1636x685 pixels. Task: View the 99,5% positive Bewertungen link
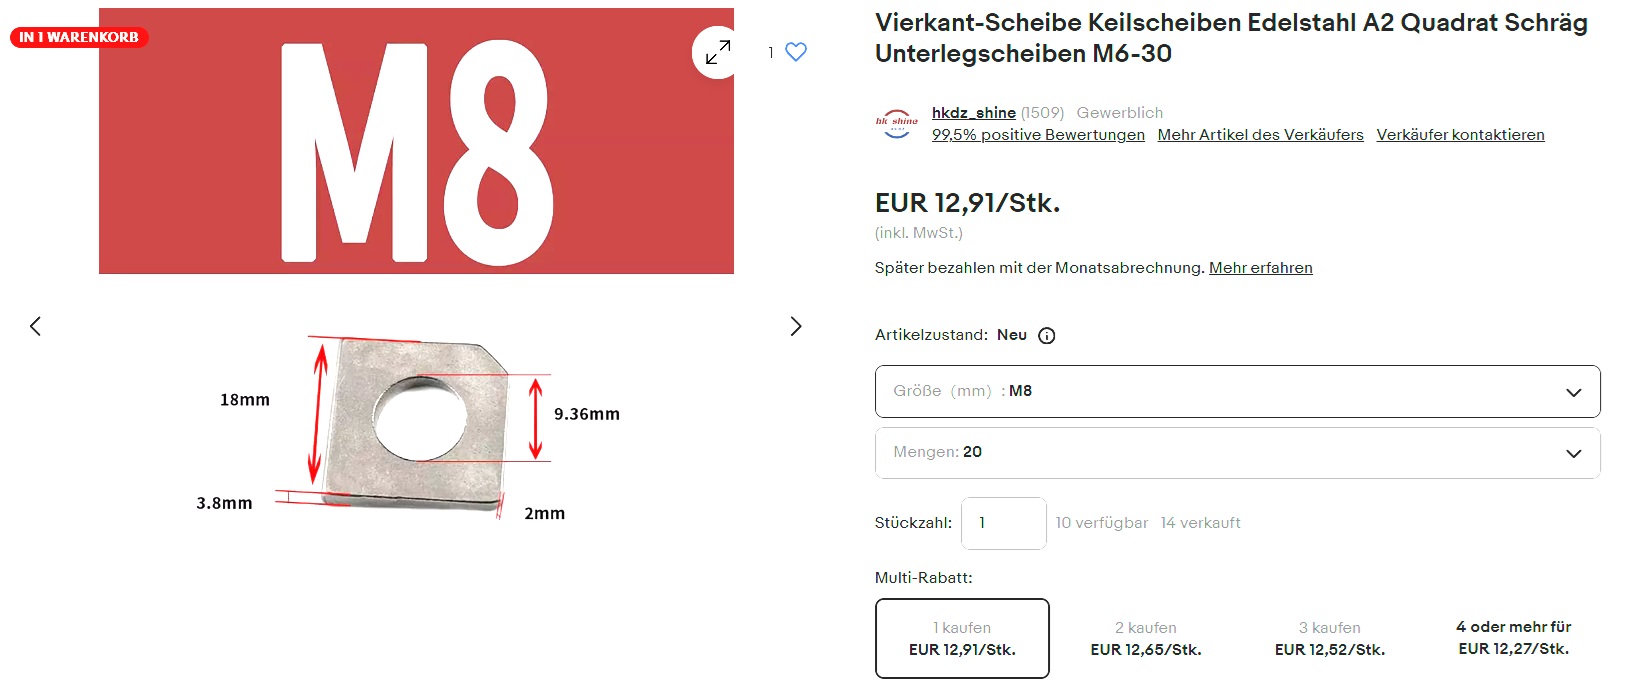pyautogui.click(x=1038, y=135)
